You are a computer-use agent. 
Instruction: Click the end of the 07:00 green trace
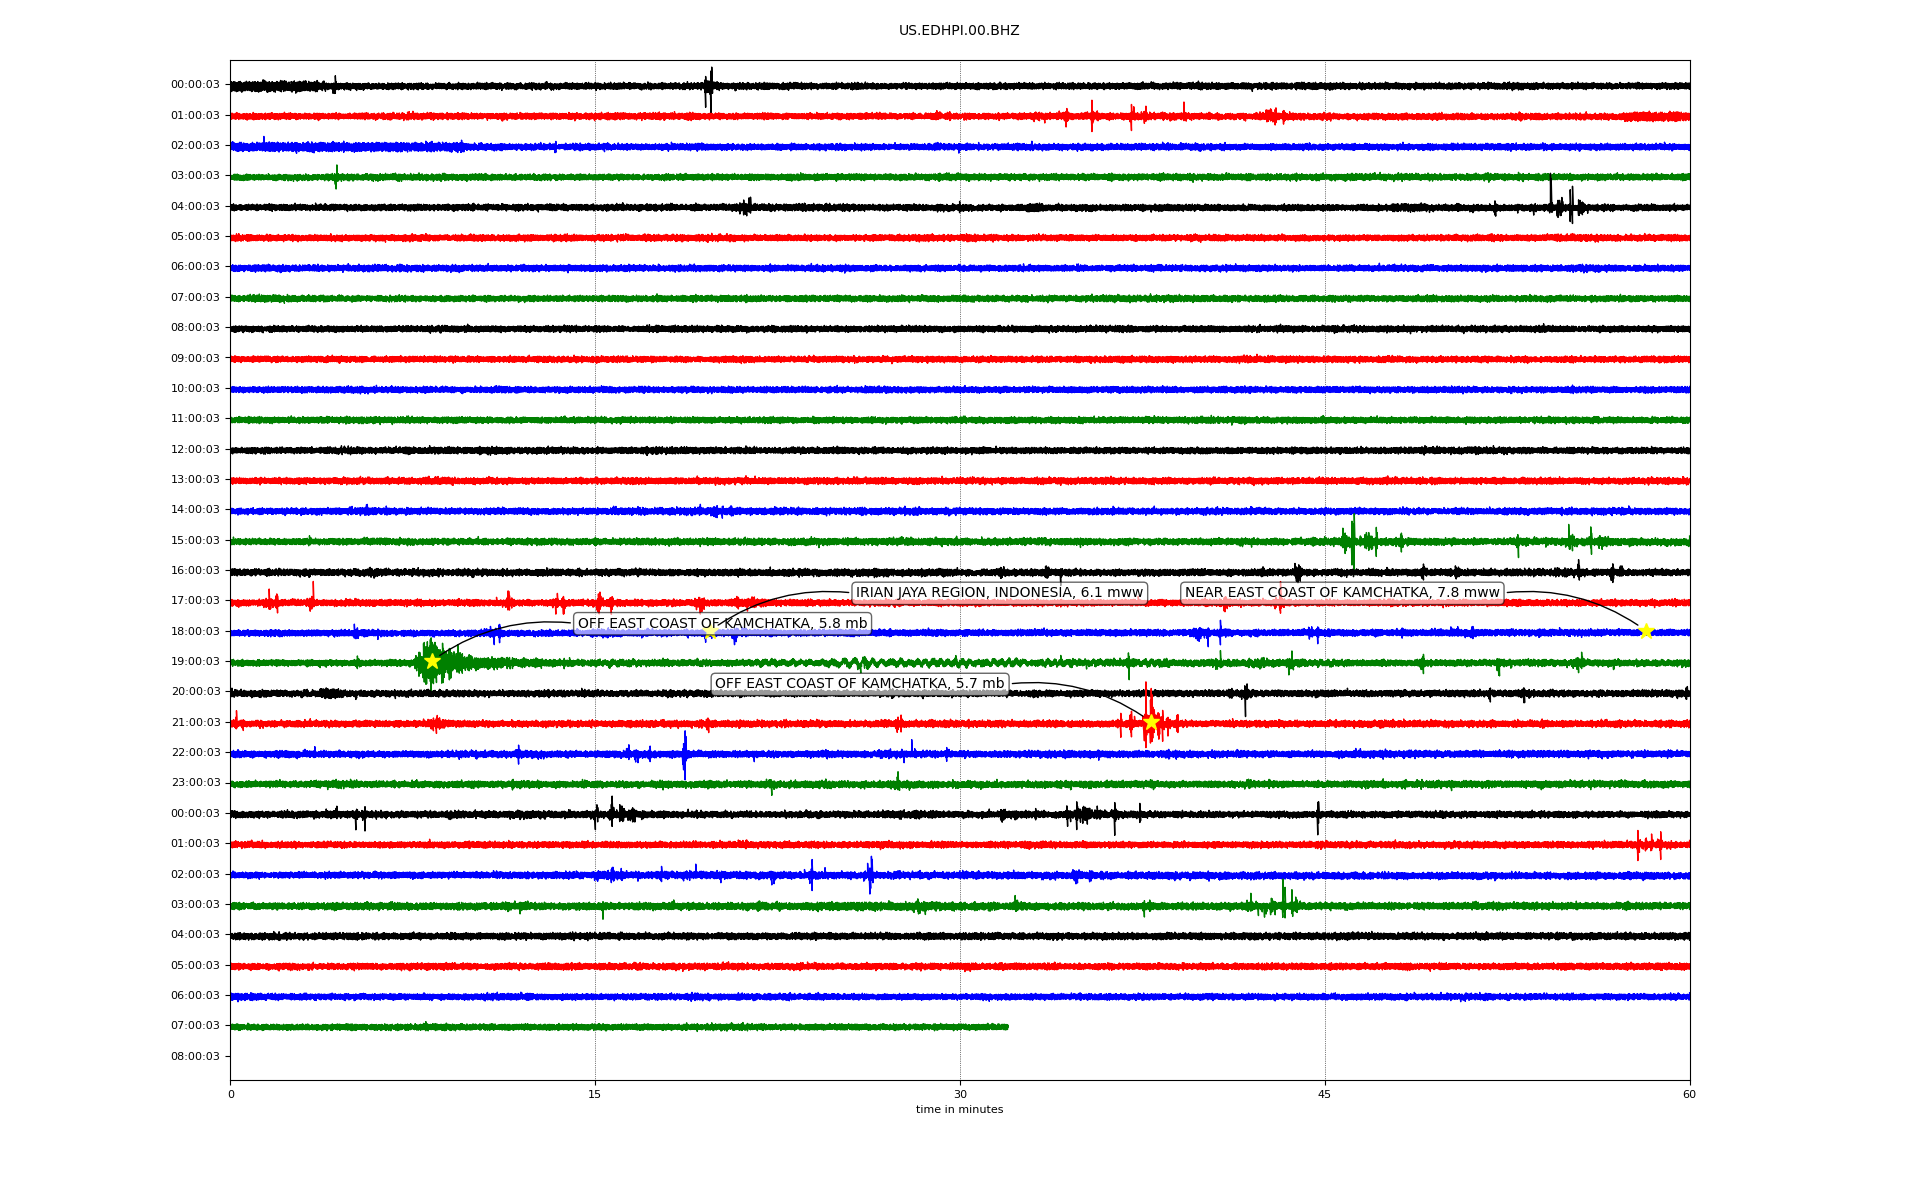[x=1005, y=1027]
